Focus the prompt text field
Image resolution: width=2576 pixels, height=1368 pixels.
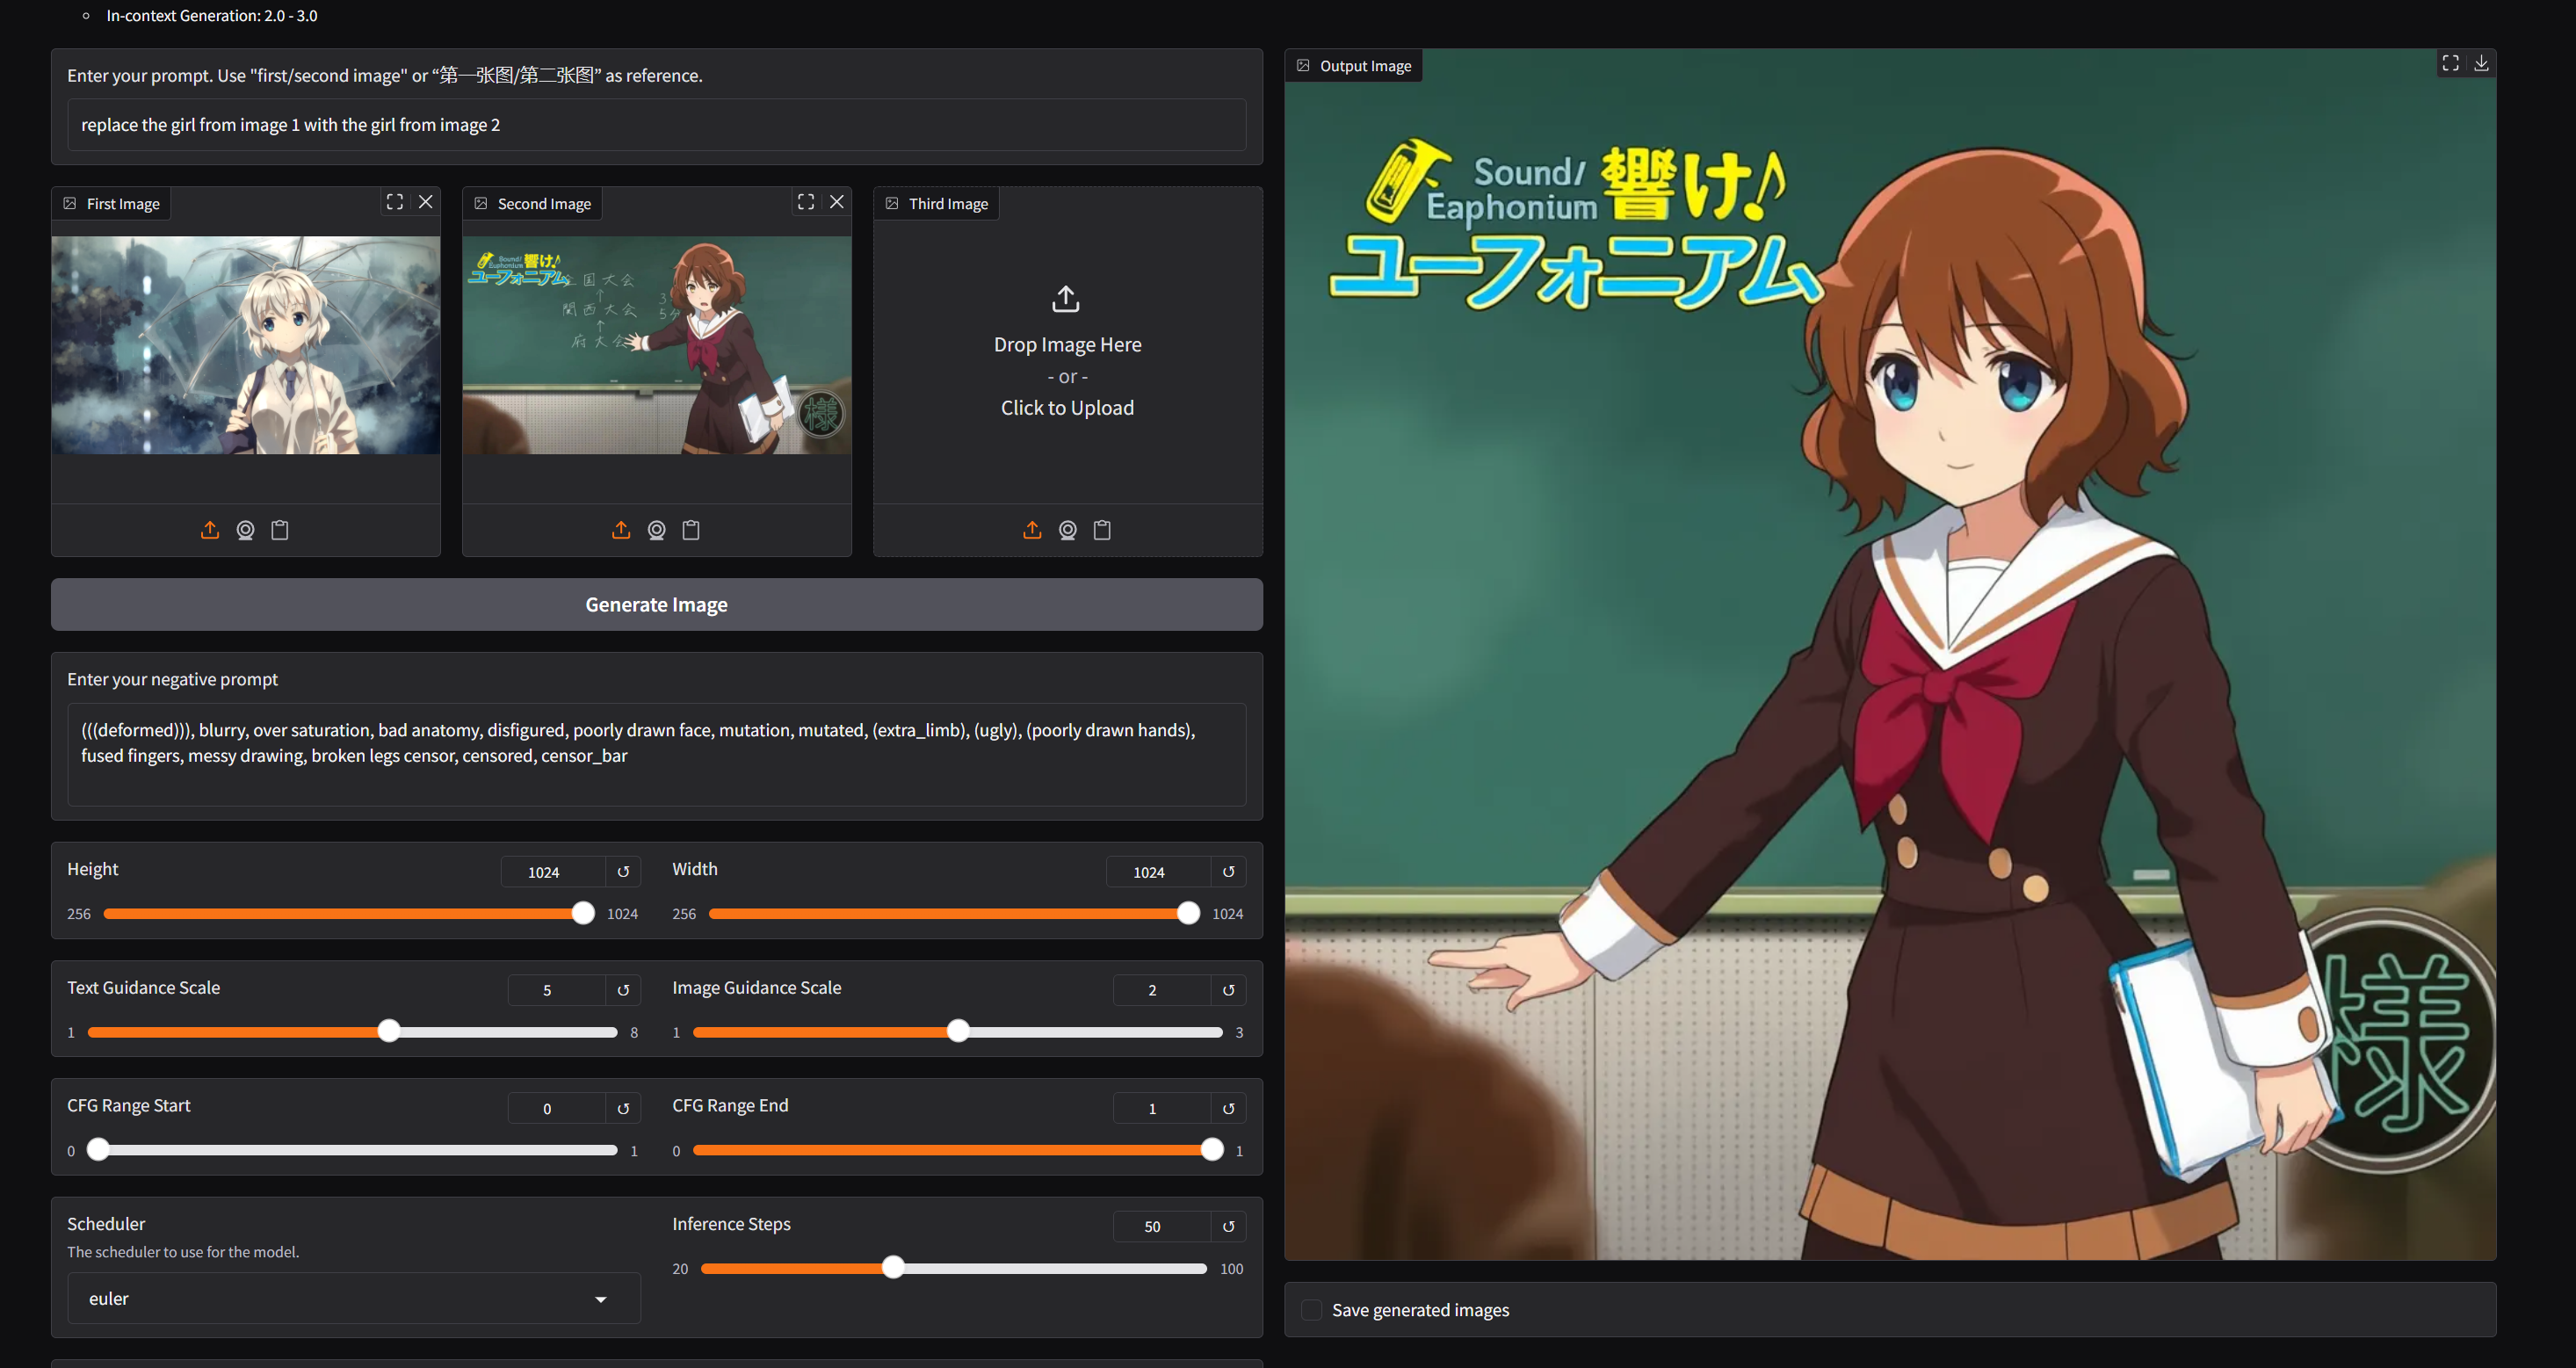click(x=657, y=125)
